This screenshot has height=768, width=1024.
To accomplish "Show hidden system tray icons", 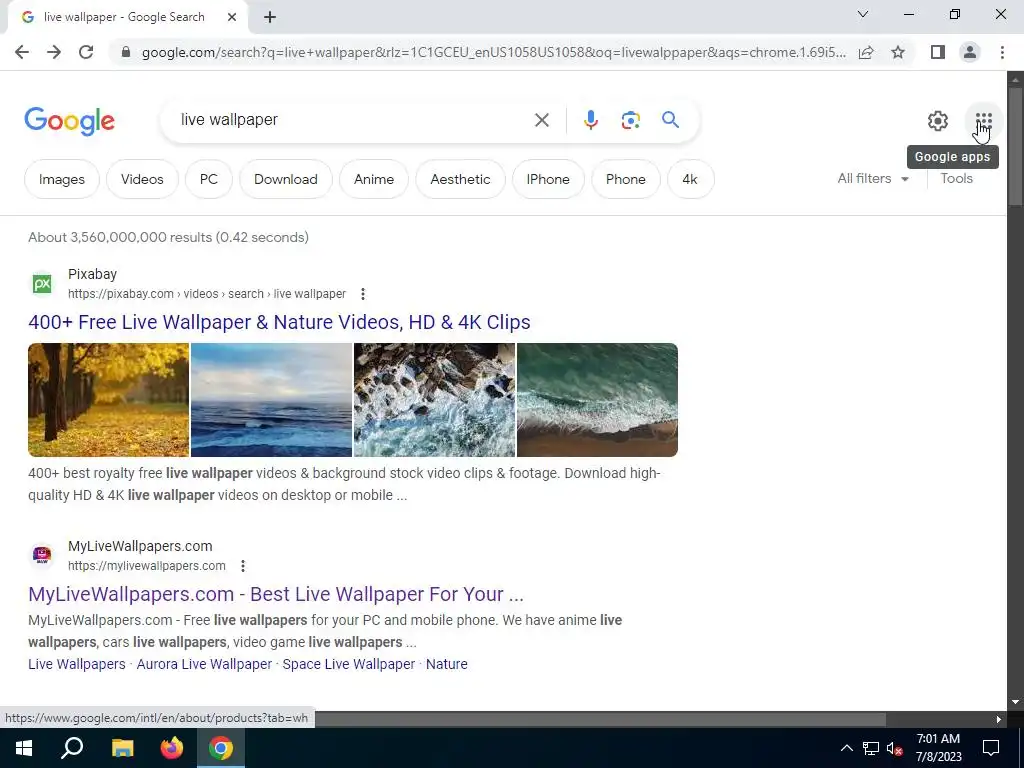I will [x=846, y=748].
